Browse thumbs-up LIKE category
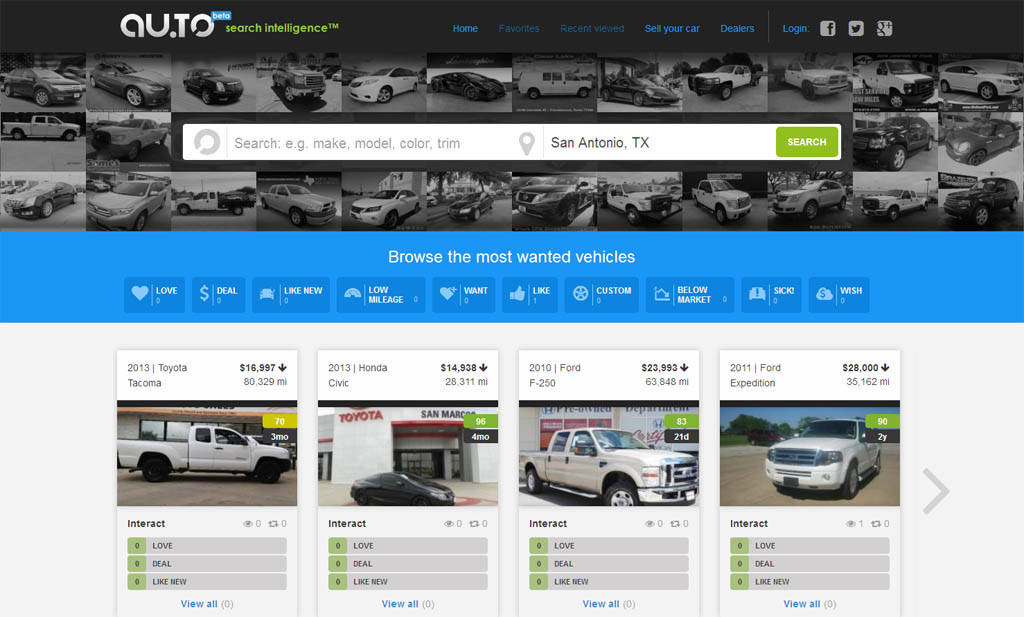1024x617 pixels. pos(530,294)
